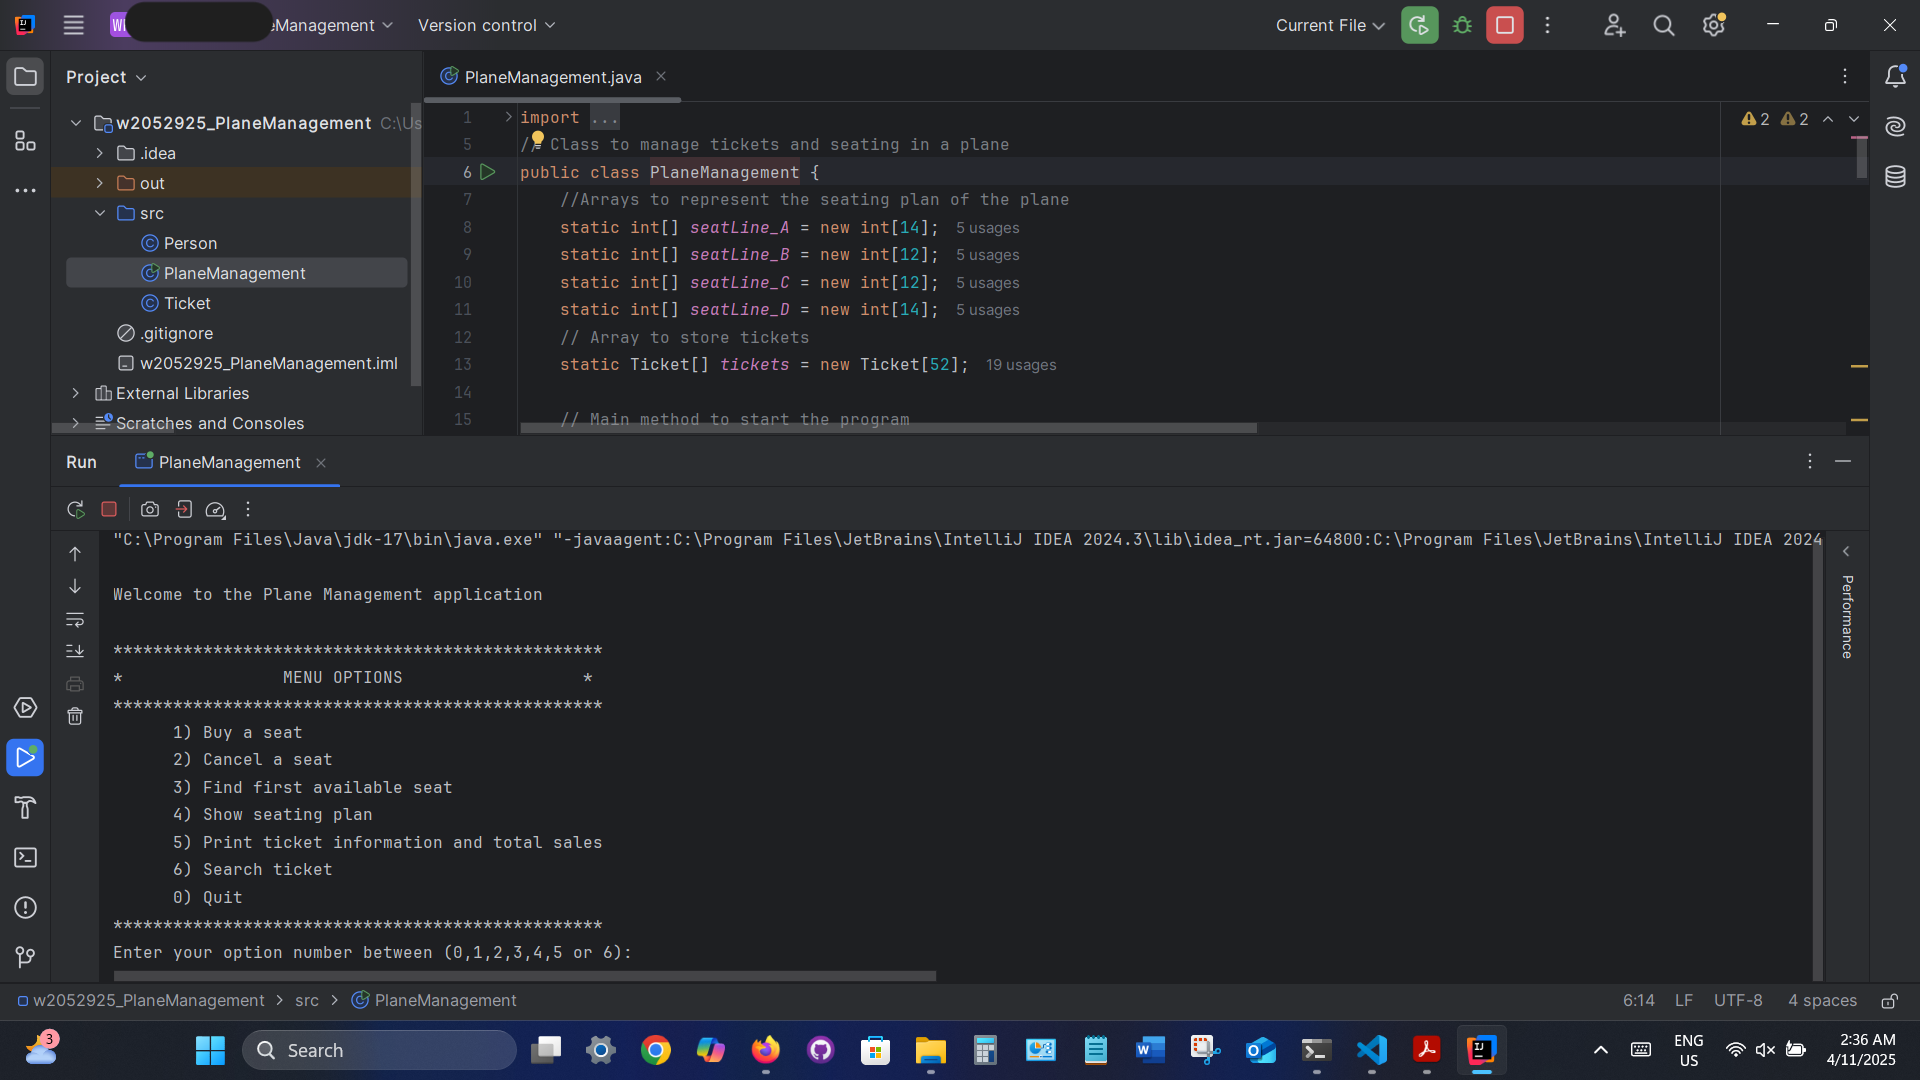Start debugging with the bug icon
The image size is (1920, 1080).
pyautogui.click(x=1462, y=25)
